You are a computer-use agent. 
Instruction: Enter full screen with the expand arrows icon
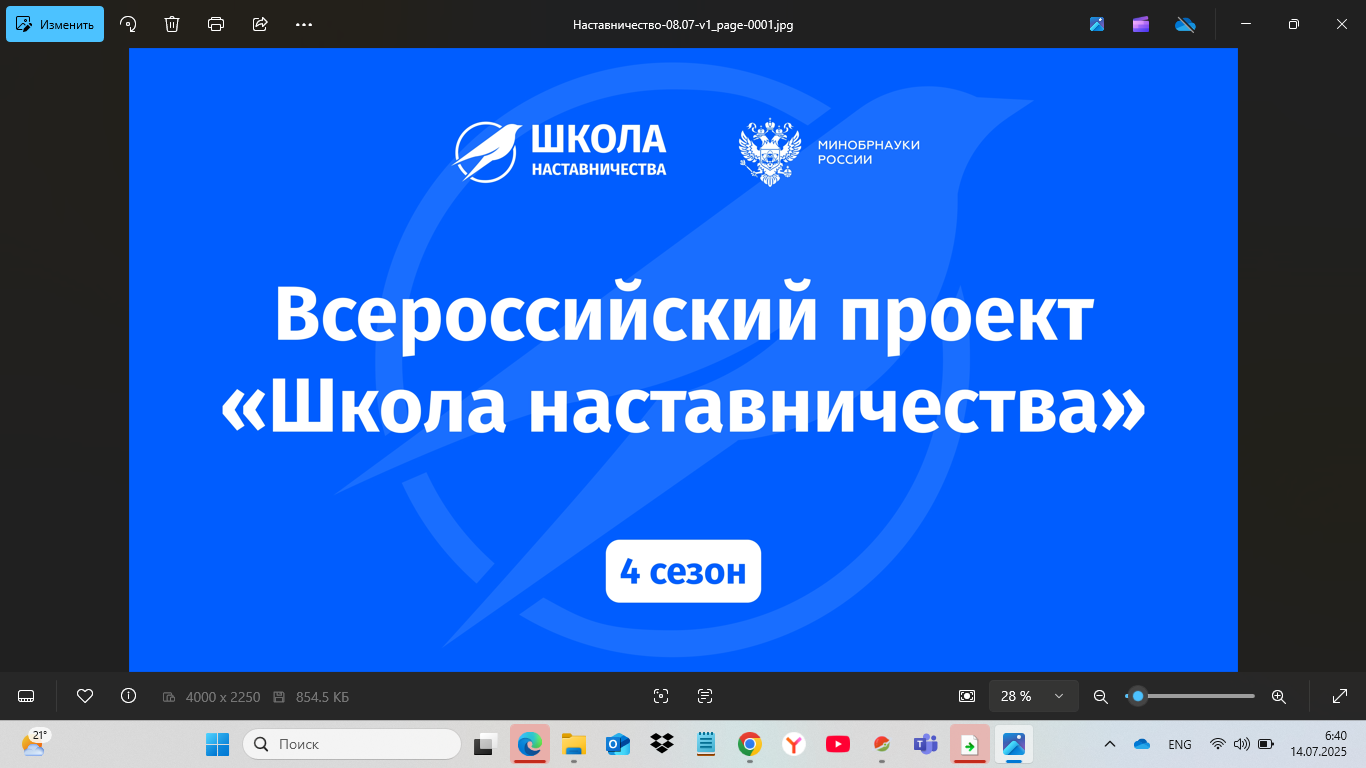tap(1340, 696)
